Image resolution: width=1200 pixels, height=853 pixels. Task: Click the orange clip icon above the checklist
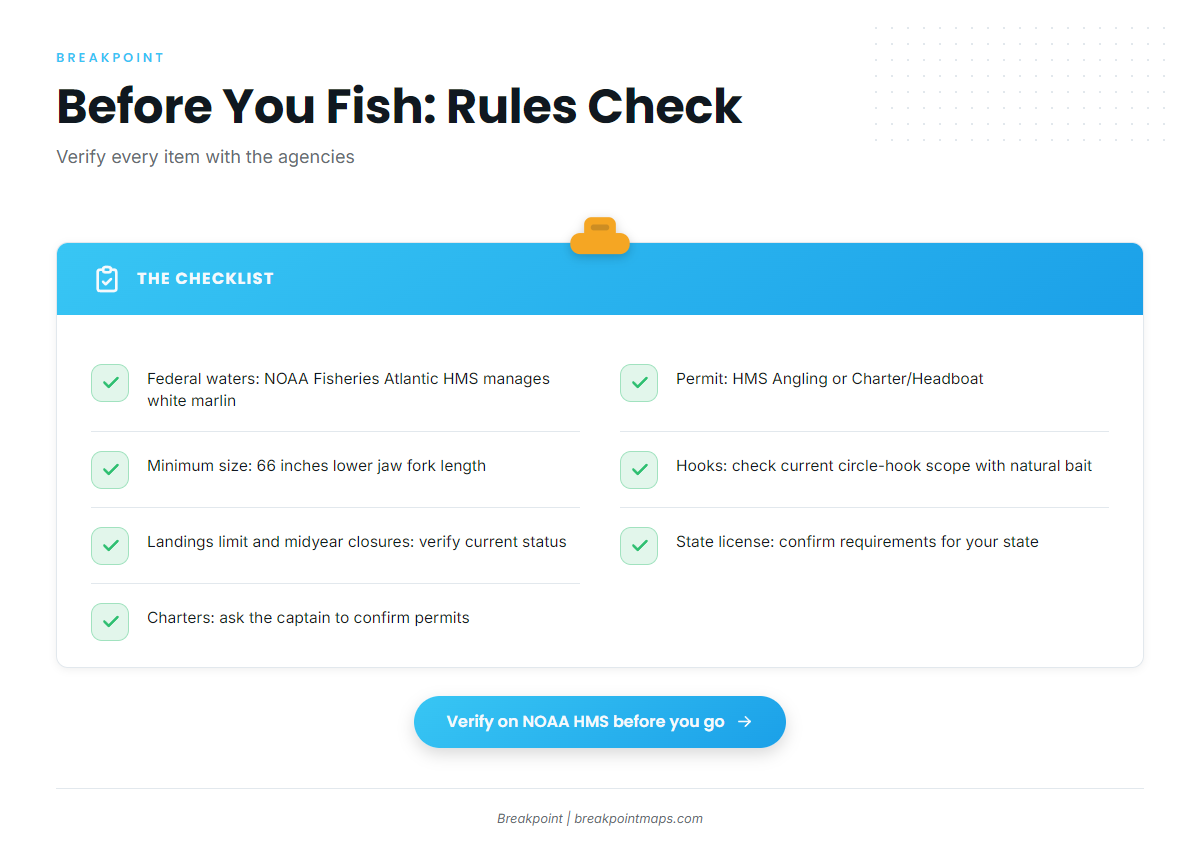click(x=600, y=236)
